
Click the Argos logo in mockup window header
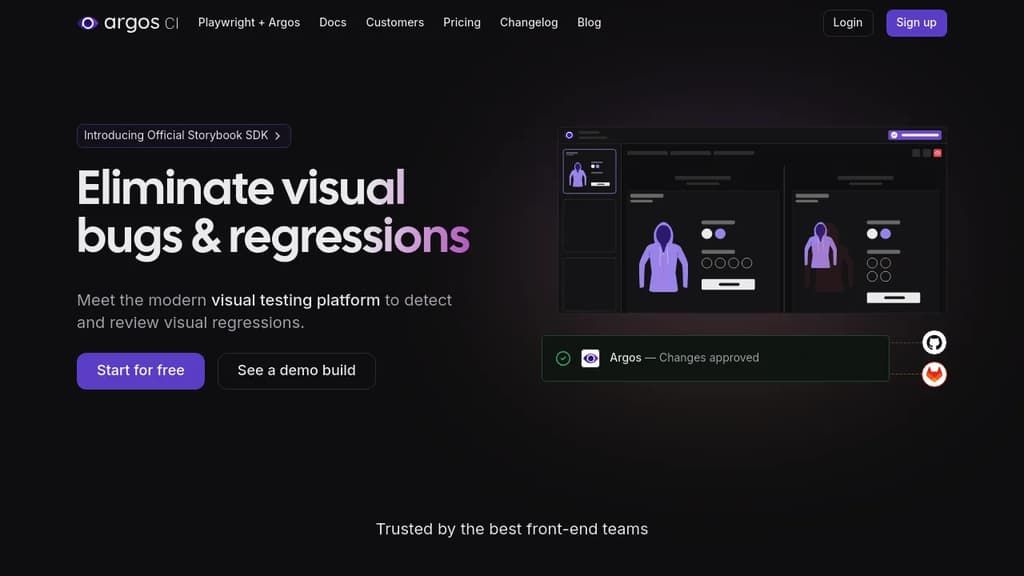tap(568, 135)
